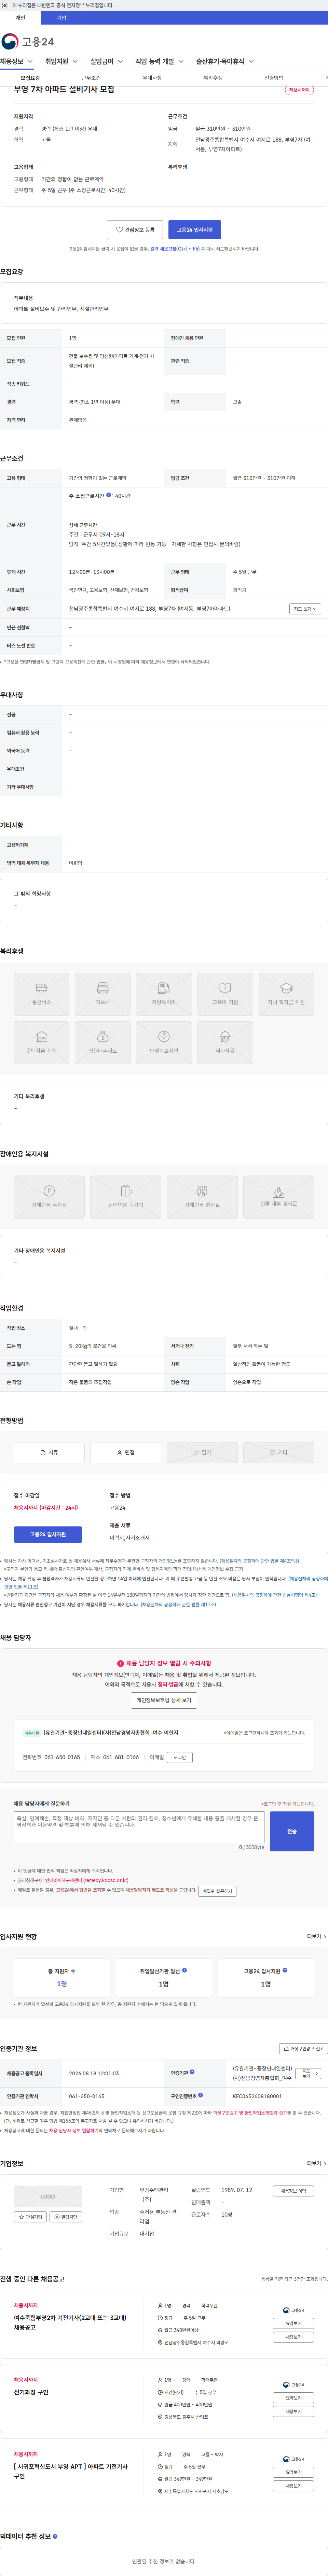Jump to the 복리후생 section tab

[213, 78]
